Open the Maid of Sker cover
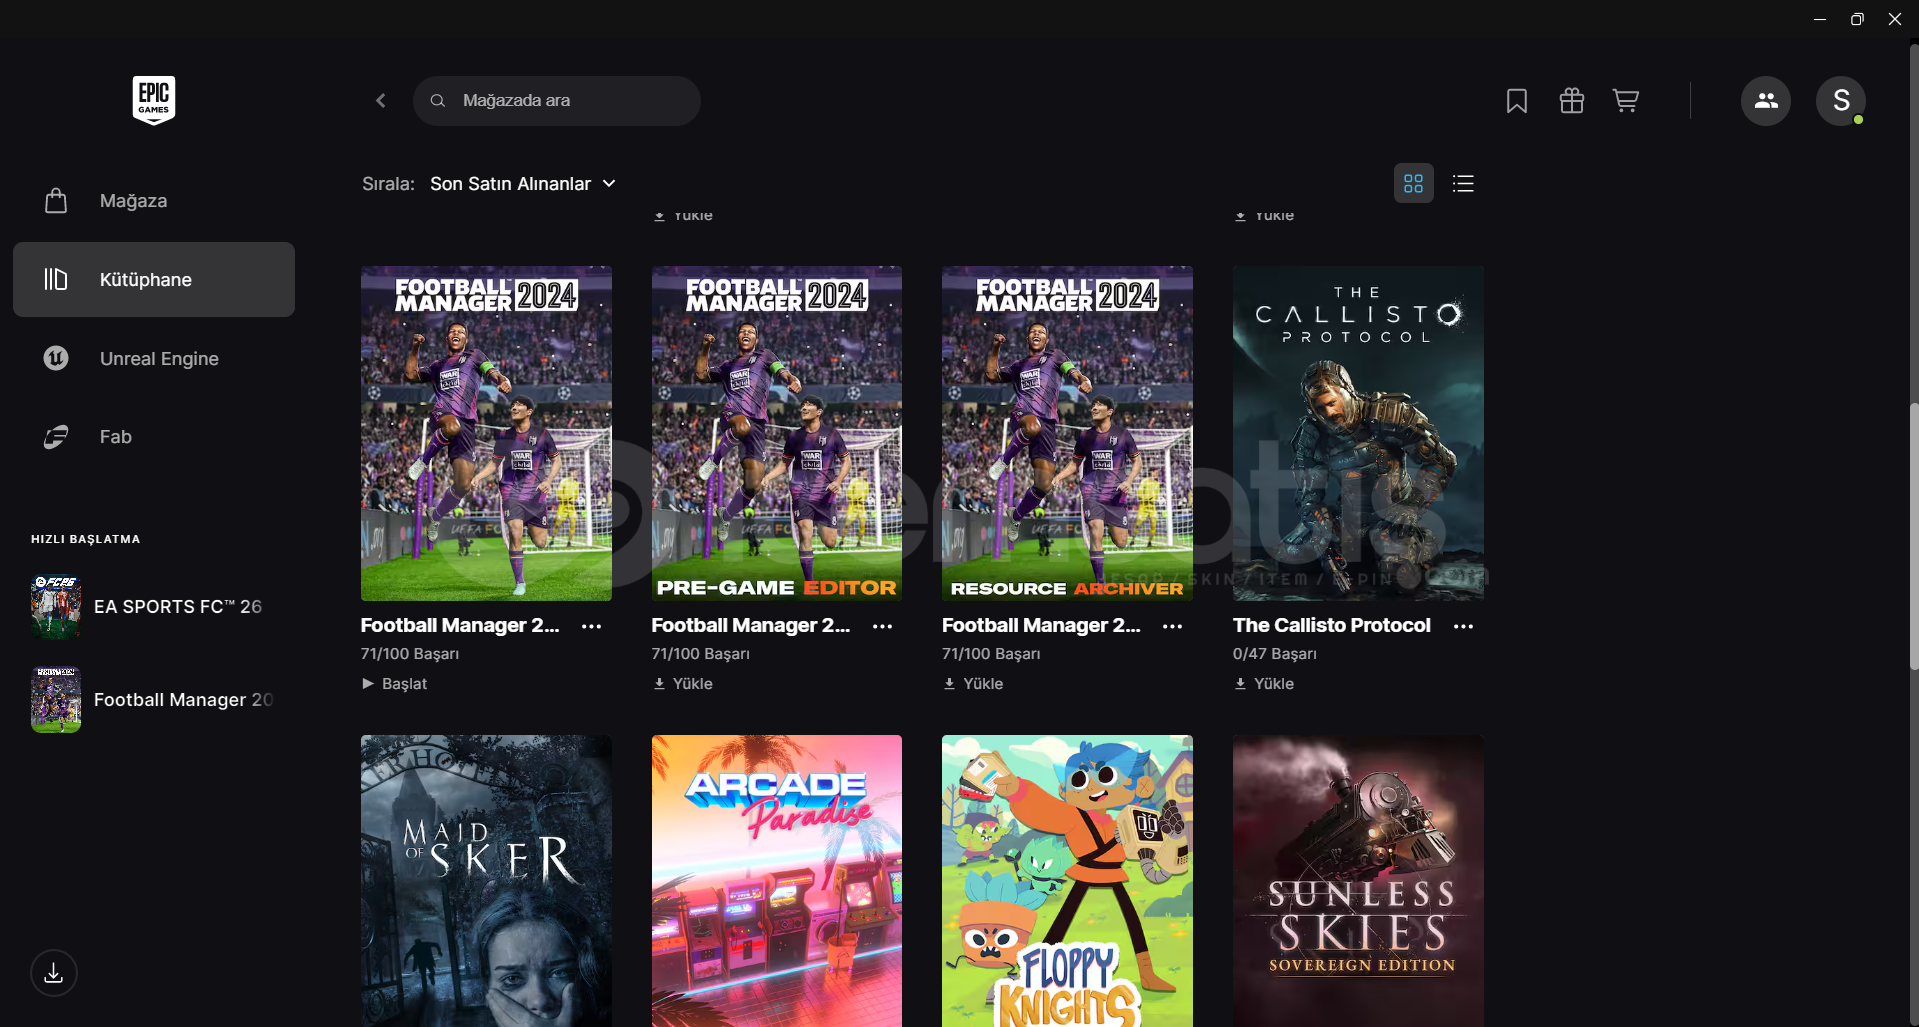 486,881
